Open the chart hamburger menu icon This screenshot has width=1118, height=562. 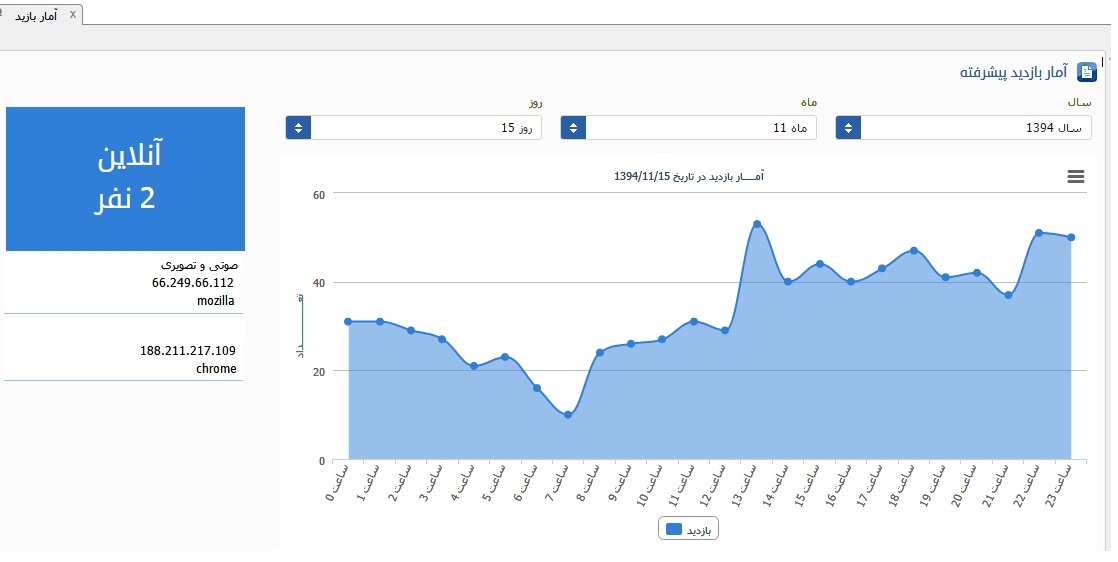[1076, 176]
